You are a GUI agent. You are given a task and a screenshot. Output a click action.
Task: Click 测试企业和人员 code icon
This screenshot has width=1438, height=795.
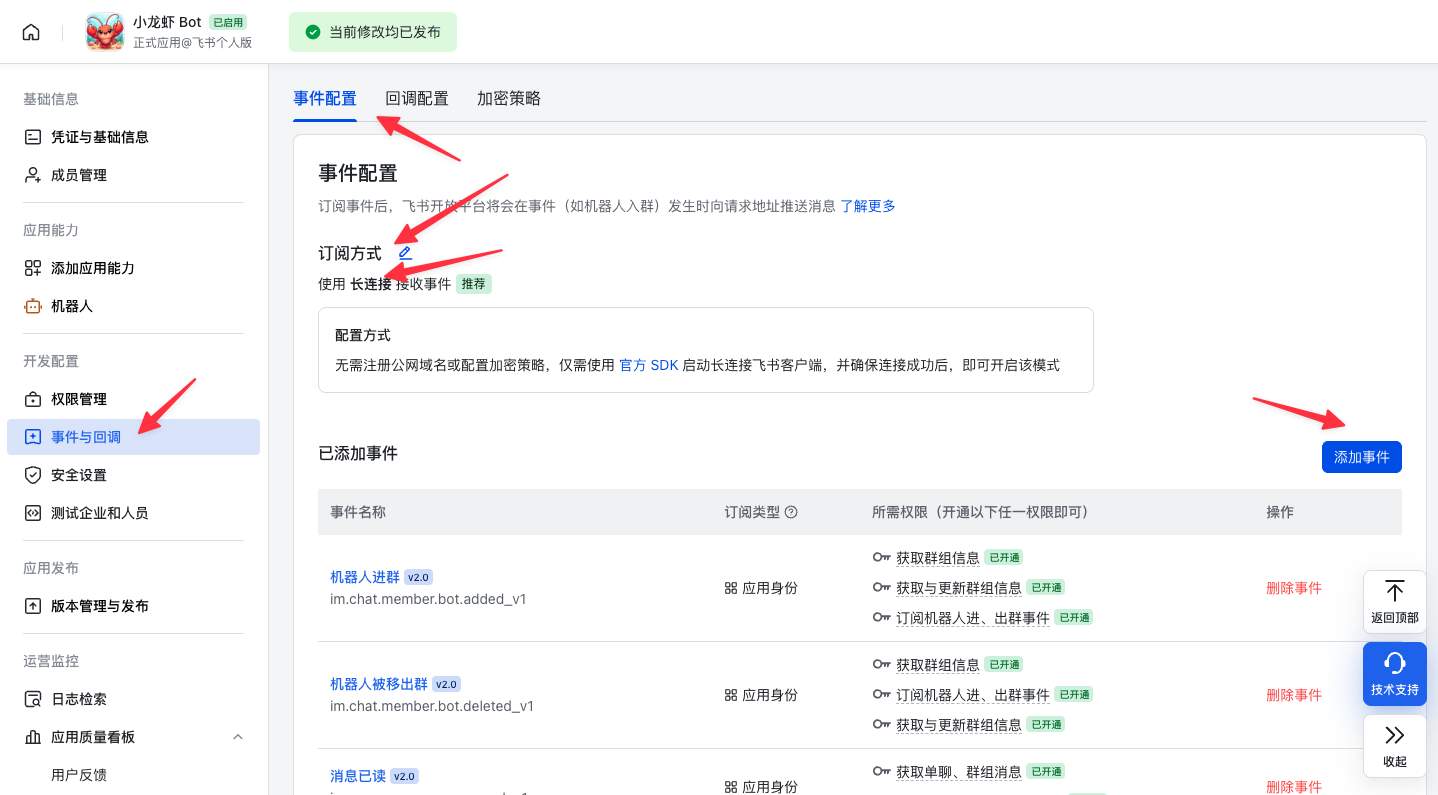[33, 513]
